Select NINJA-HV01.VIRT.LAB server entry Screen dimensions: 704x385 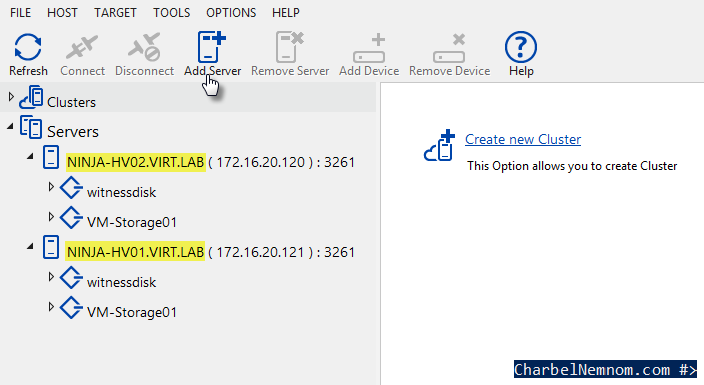(x=136, y=252)
